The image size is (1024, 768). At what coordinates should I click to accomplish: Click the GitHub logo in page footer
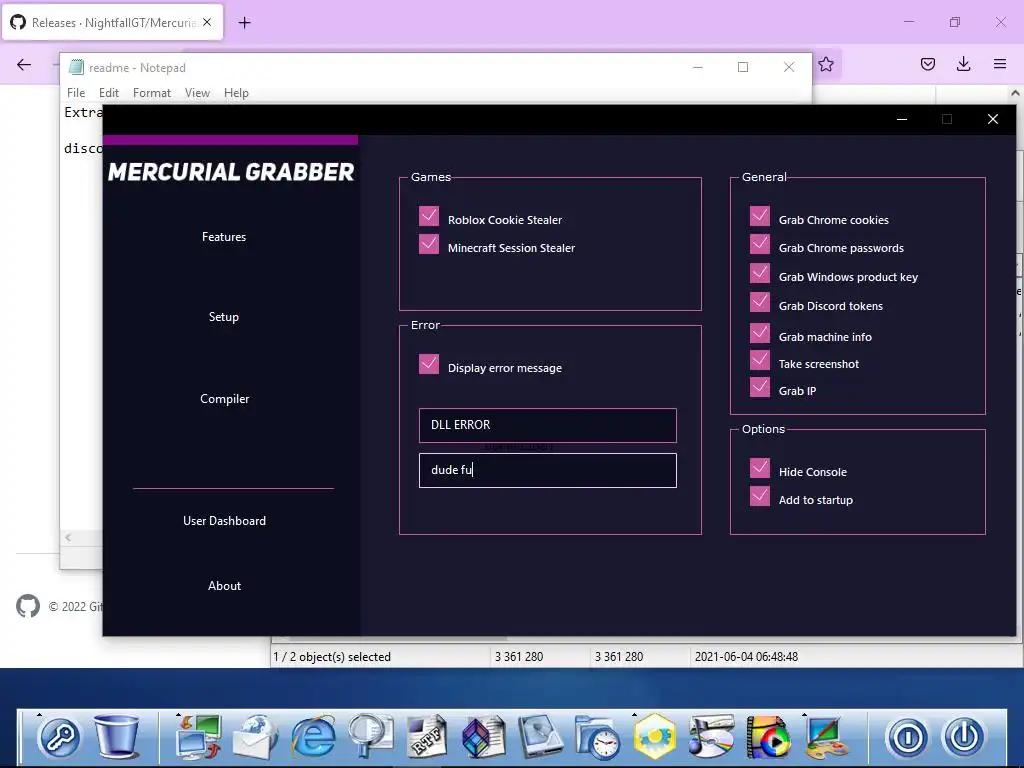[28, 606]
